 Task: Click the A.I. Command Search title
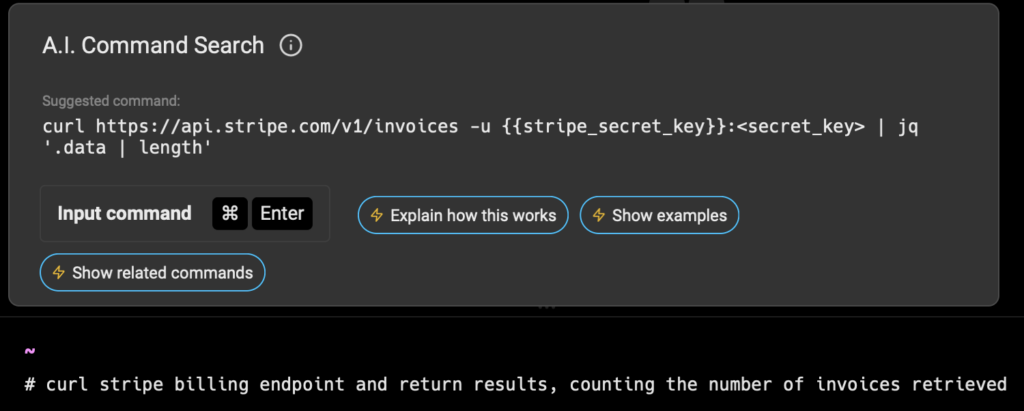pos(153,46)
